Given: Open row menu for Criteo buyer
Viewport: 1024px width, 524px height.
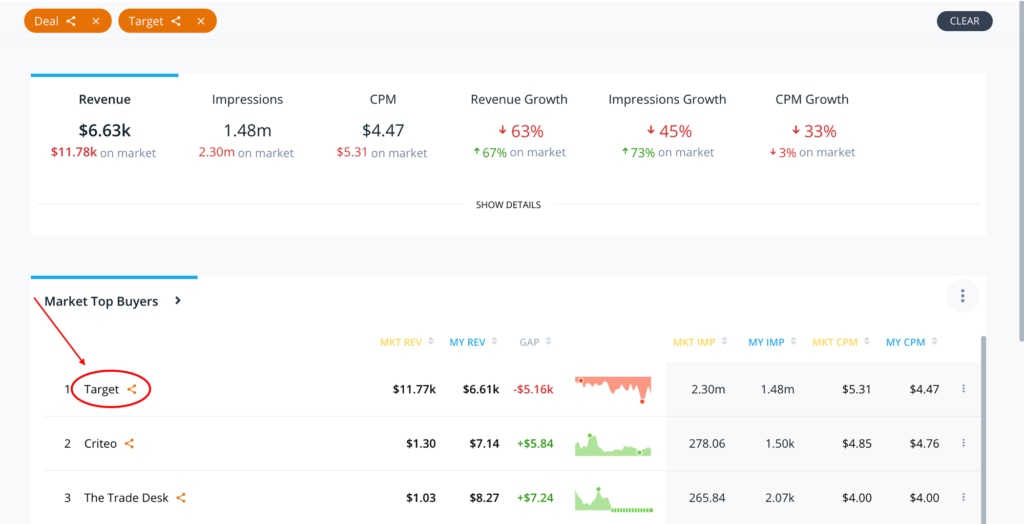Looking at the screenshot, I should click(x=963, y=443).
